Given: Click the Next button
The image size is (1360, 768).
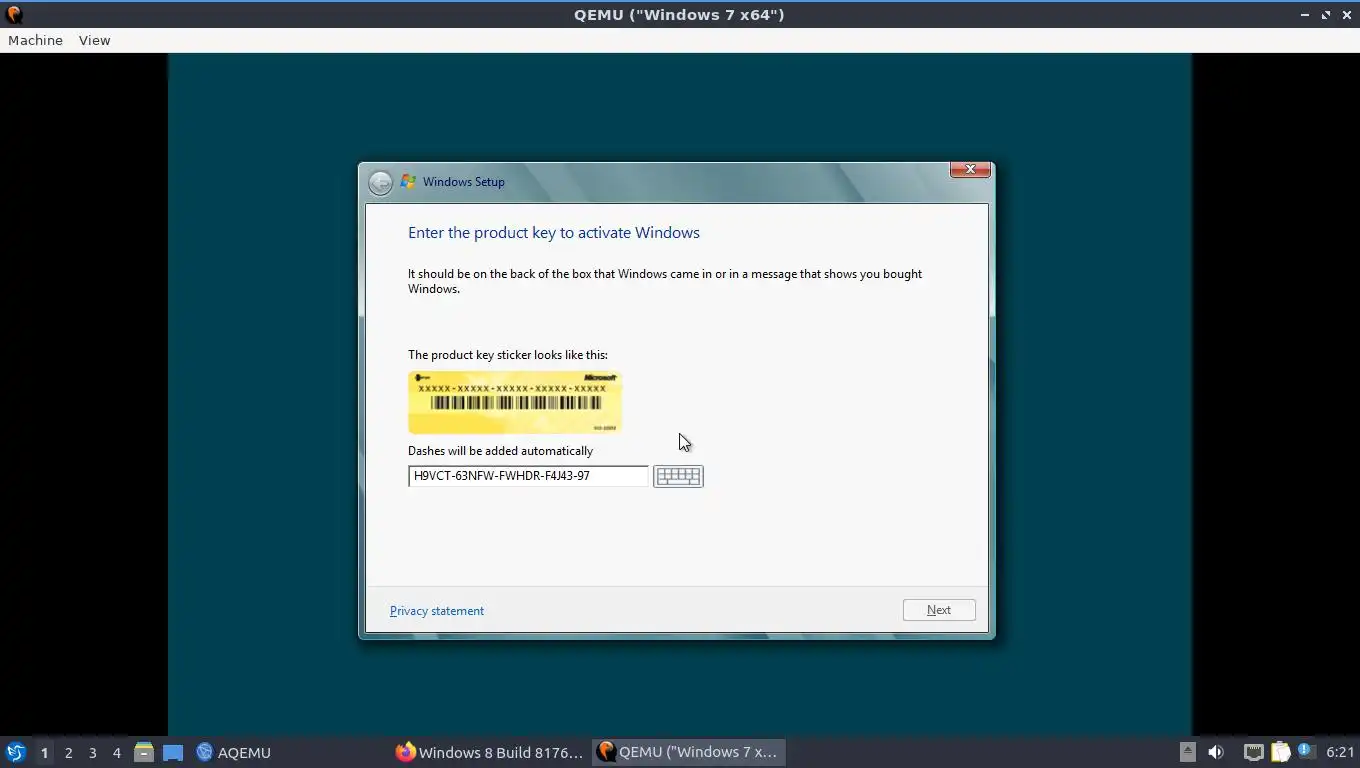Looking at the screenshot, I should [939, 610].
